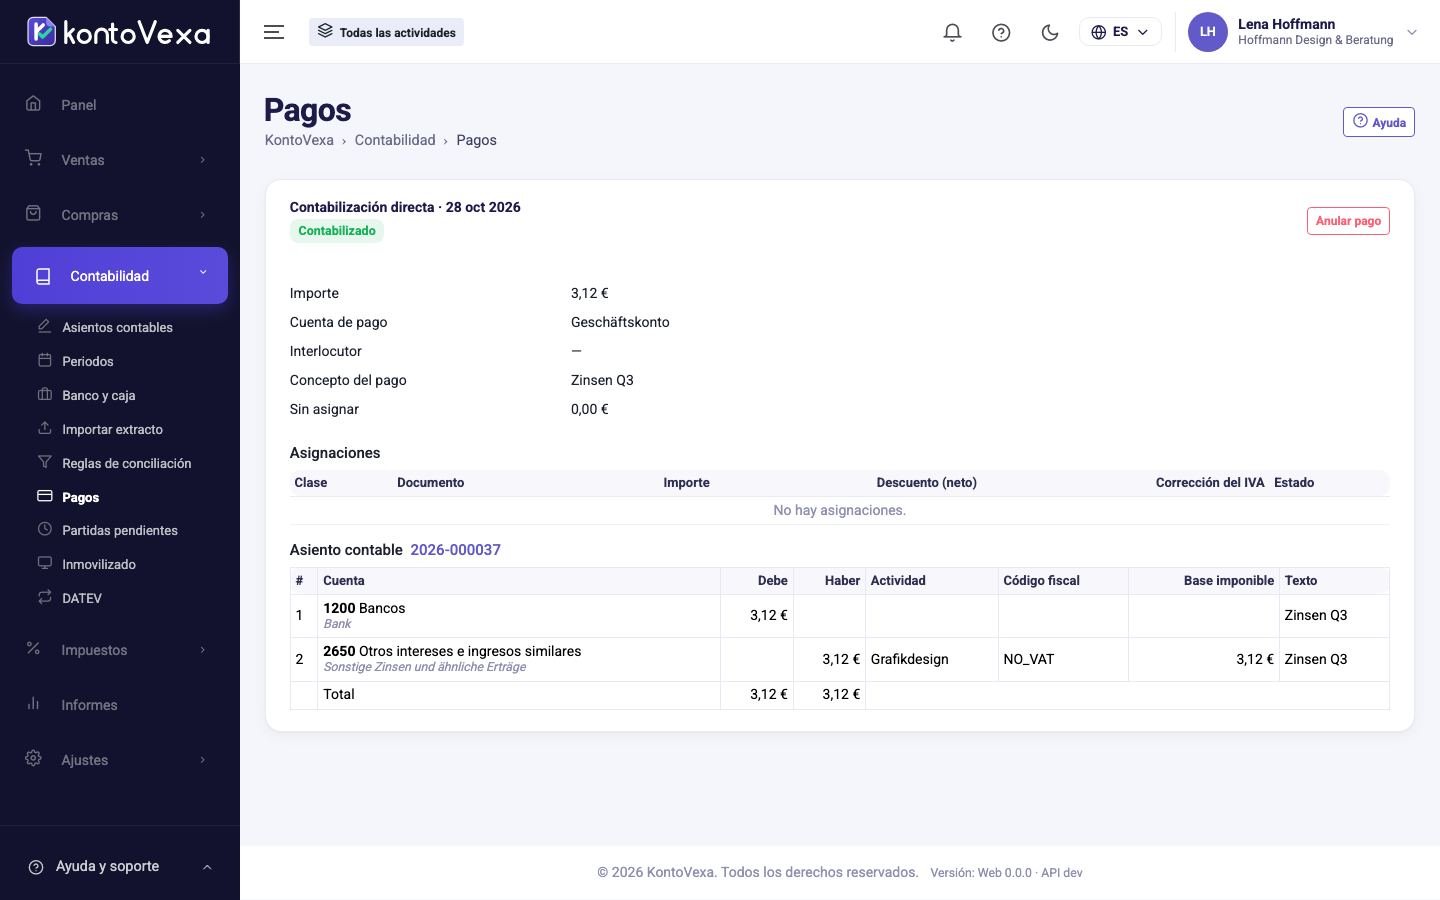Image resolution: width=1440 pixels, height=900 pixels.
Task: Open the ES language dropdown
Action: pyautogui.click(x=1120, y=32)
